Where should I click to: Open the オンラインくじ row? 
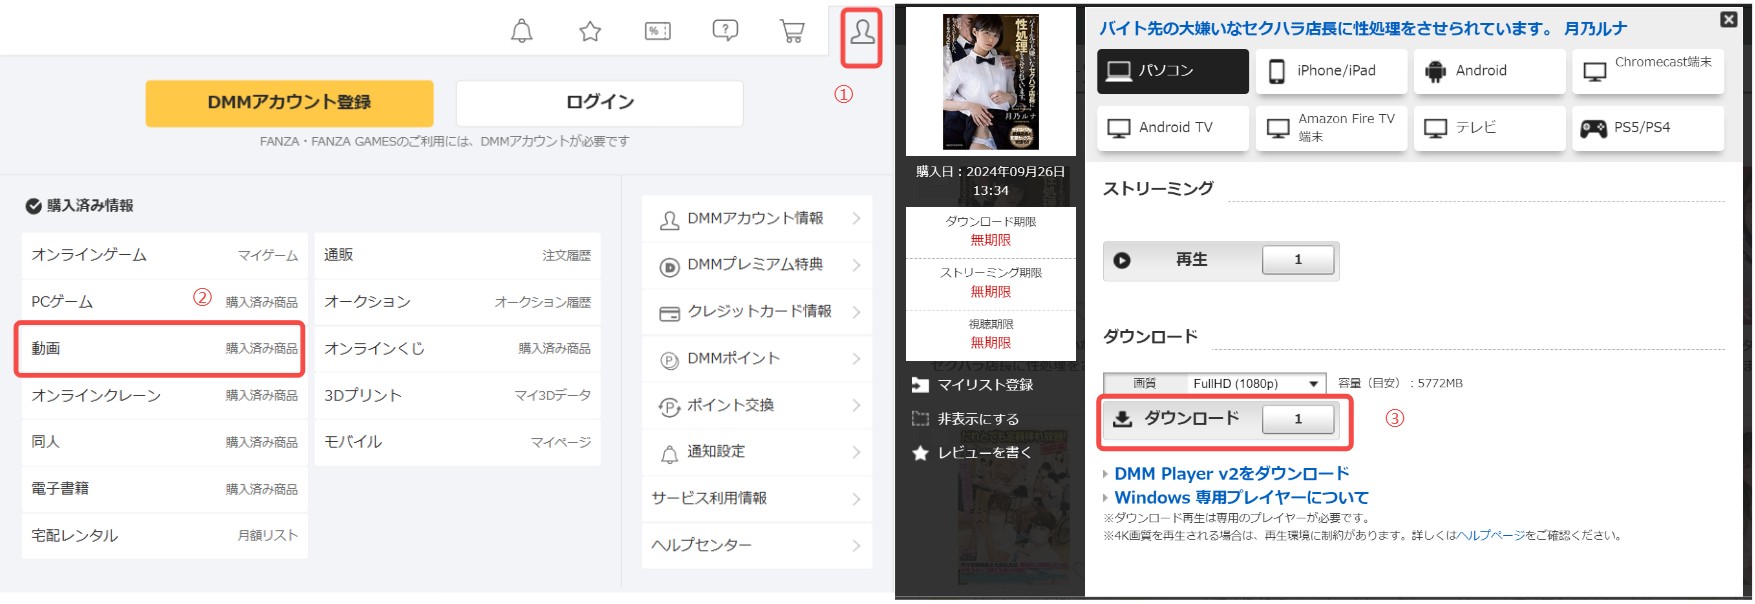[458, 349]
